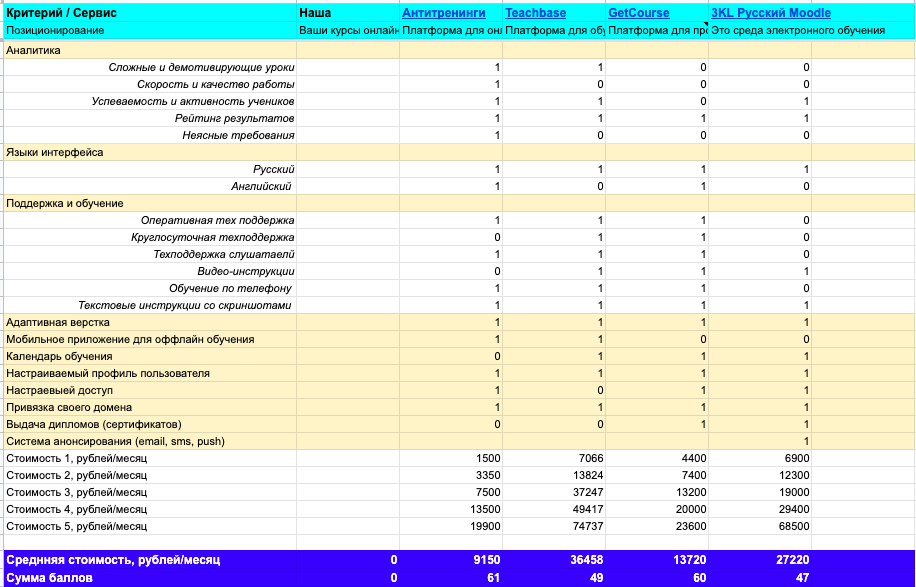Select Teachbase Стоимость 5 value 74737

point(554,526)
